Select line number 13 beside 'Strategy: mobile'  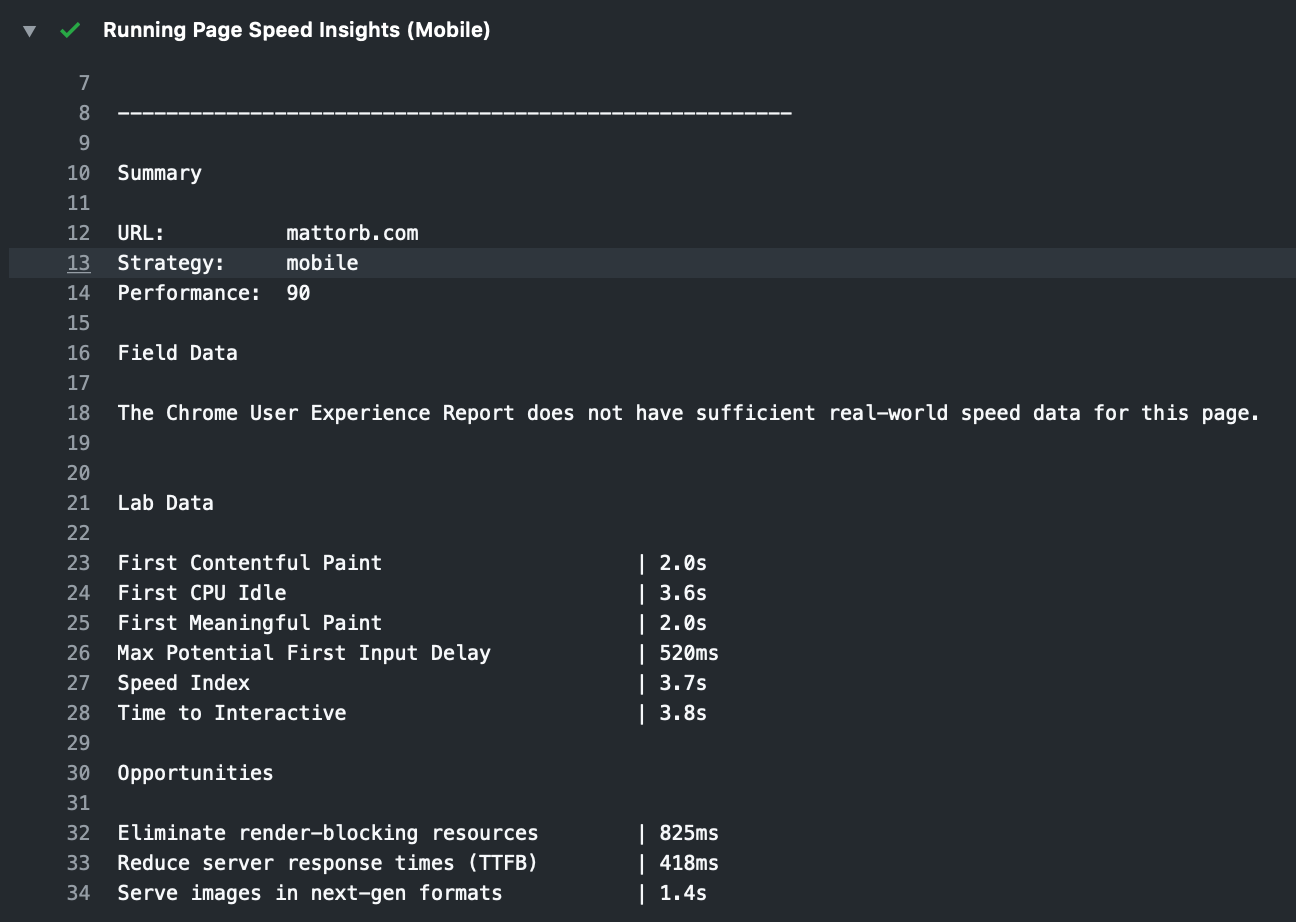(x=78, y=262)
